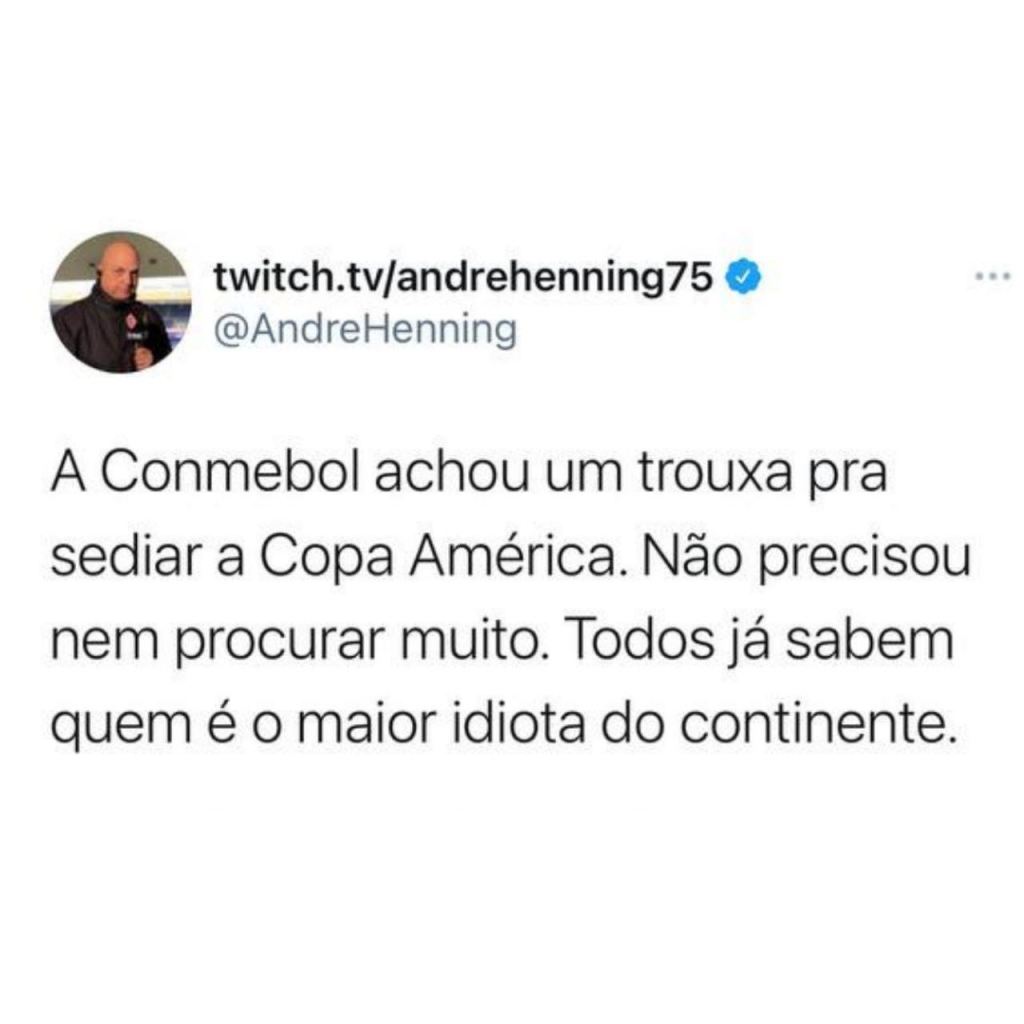The height and width of the screenshot is (1024, 1024).
Task: Click the display name twitch.tv/andrehenning75
Action: pyautogui.click(x=463, y=277)
